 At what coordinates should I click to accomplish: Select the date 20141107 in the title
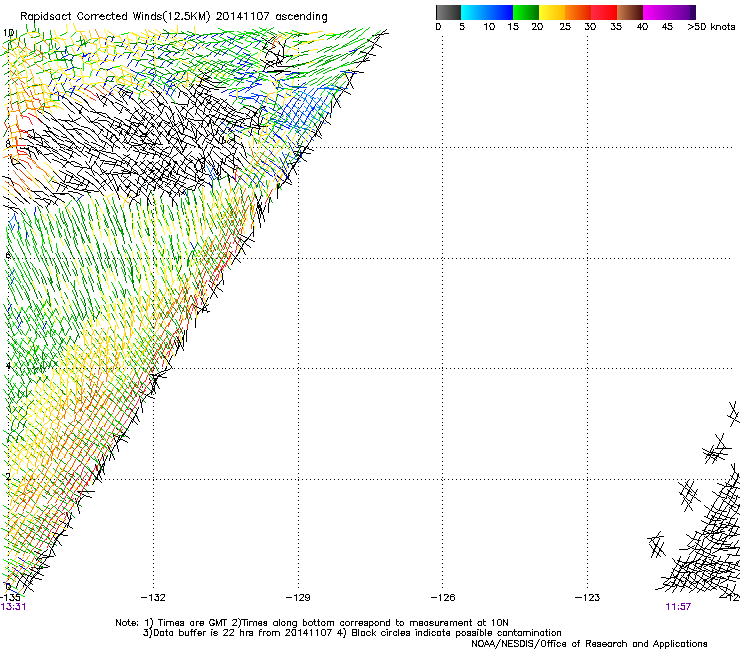(243, 16)
